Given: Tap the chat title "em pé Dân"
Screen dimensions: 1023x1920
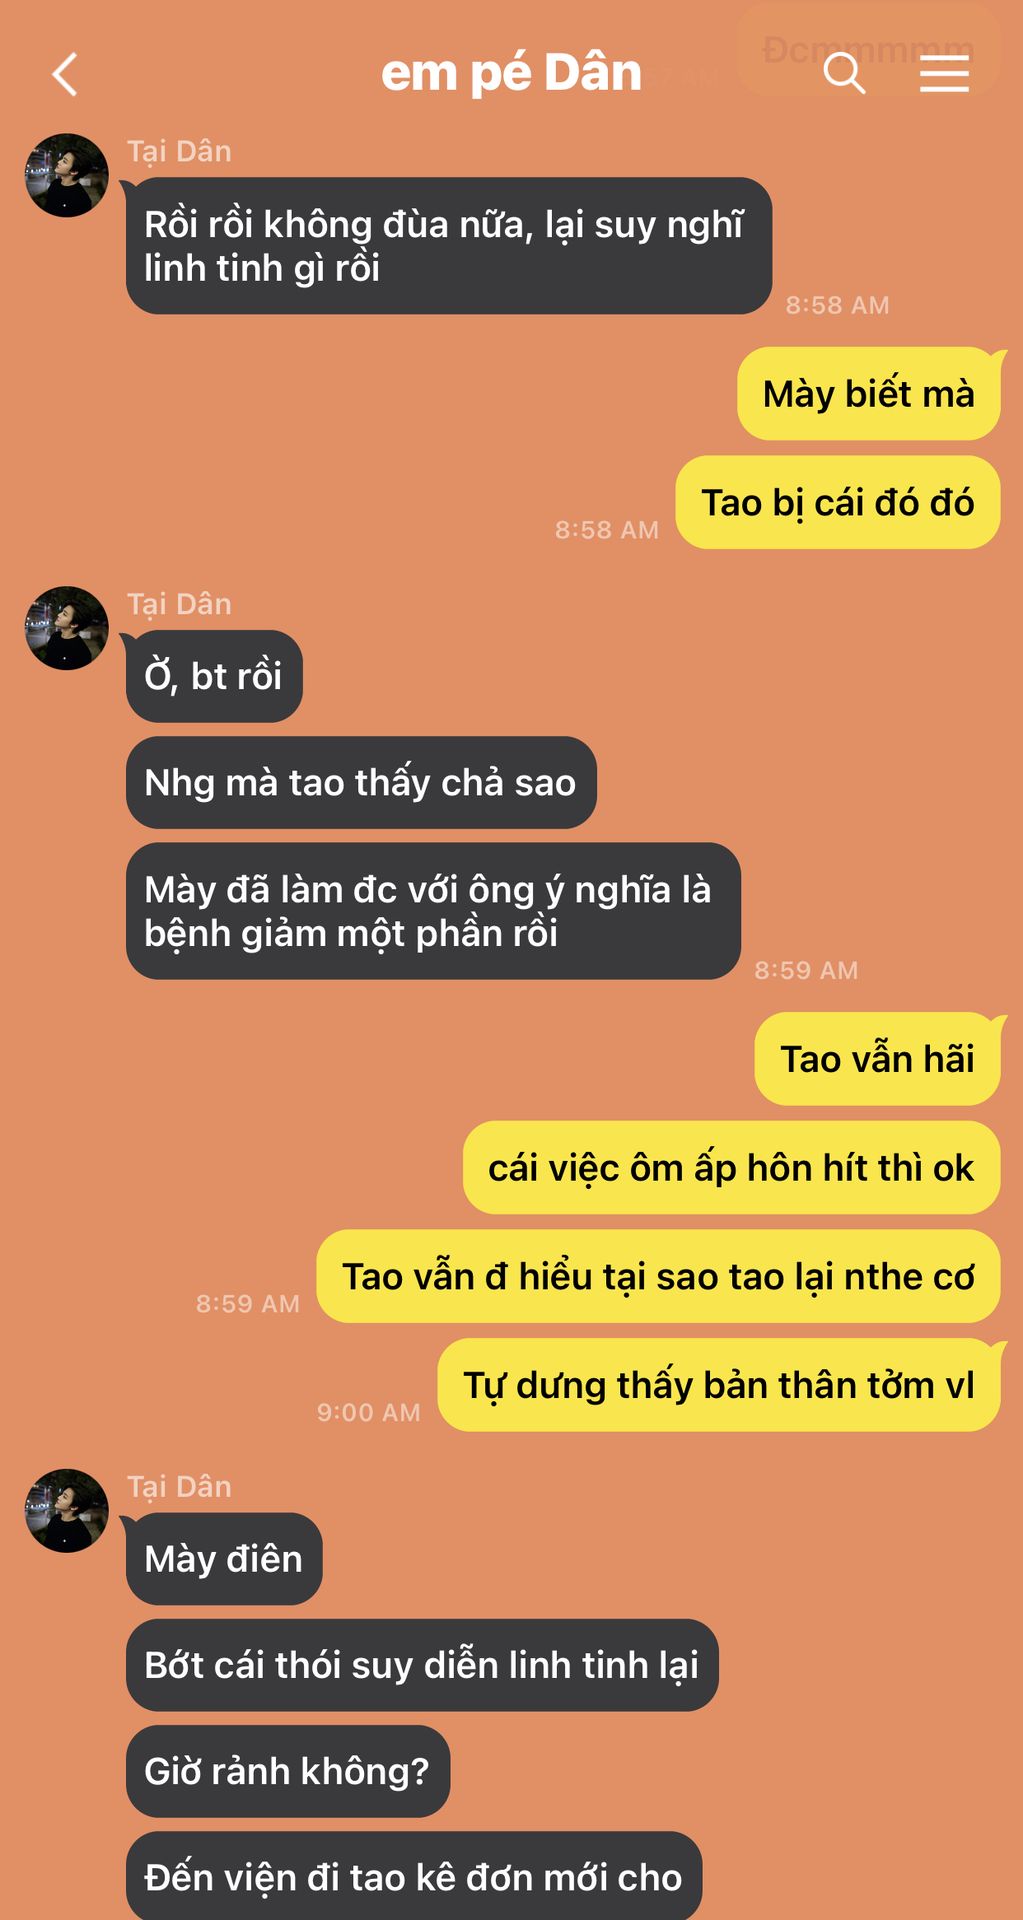Looking at the screenshot, I should 511,73.
